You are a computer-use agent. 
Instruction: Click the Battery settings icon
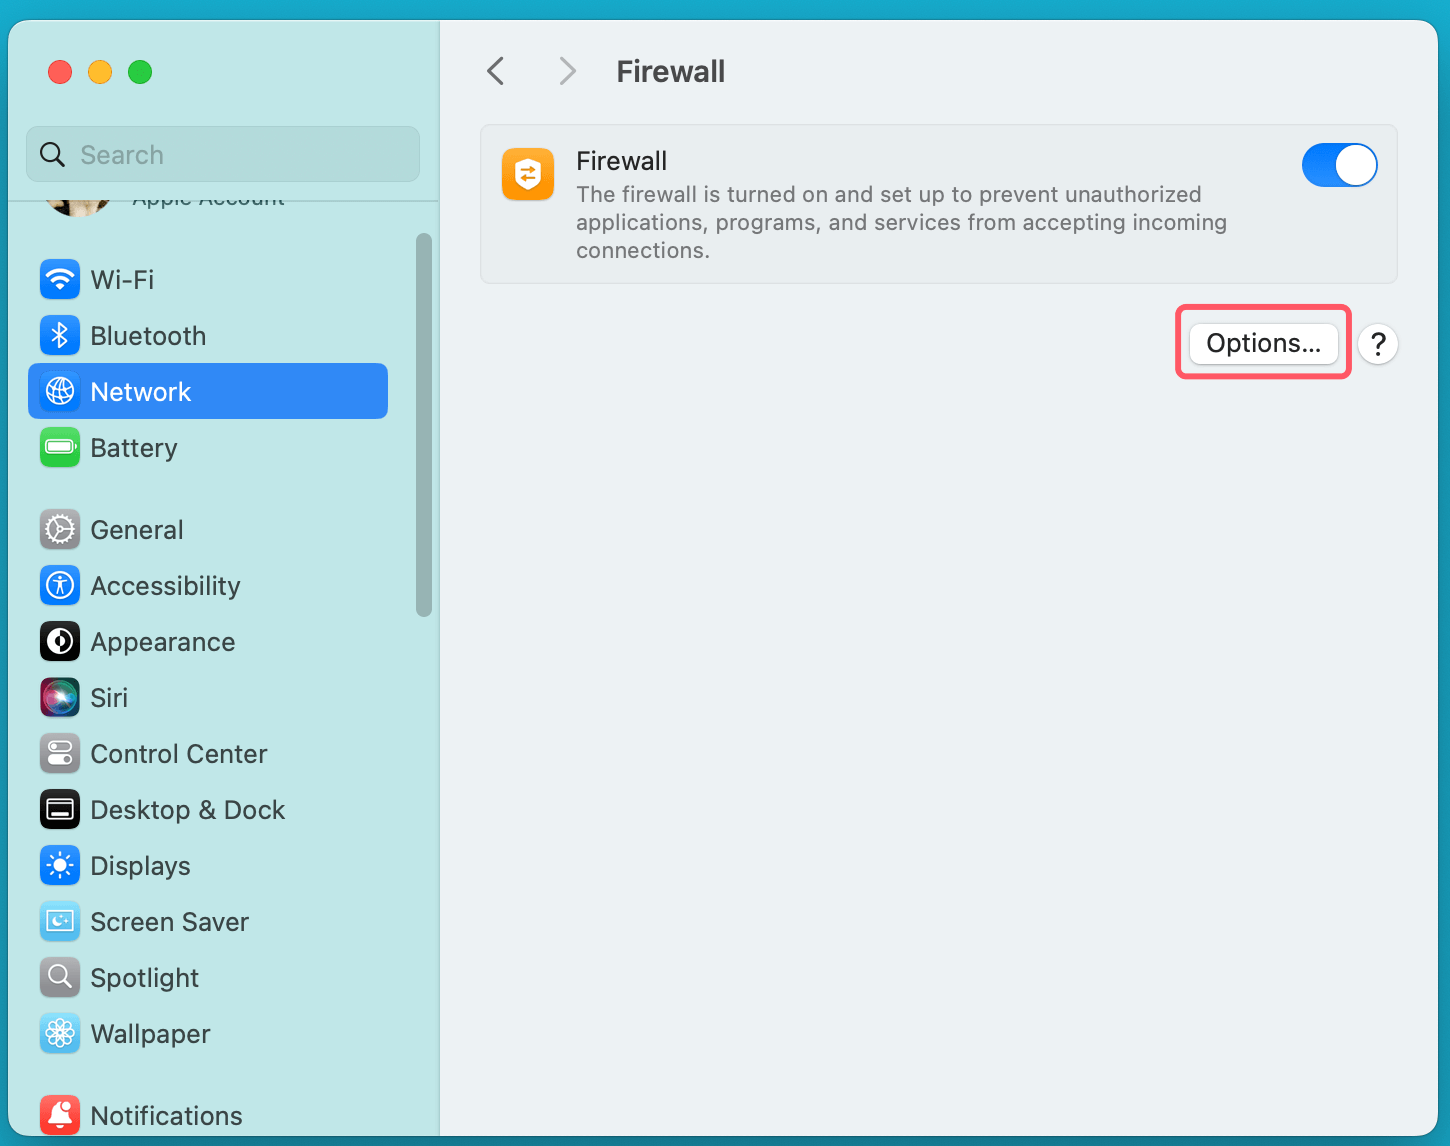(60, 447)
